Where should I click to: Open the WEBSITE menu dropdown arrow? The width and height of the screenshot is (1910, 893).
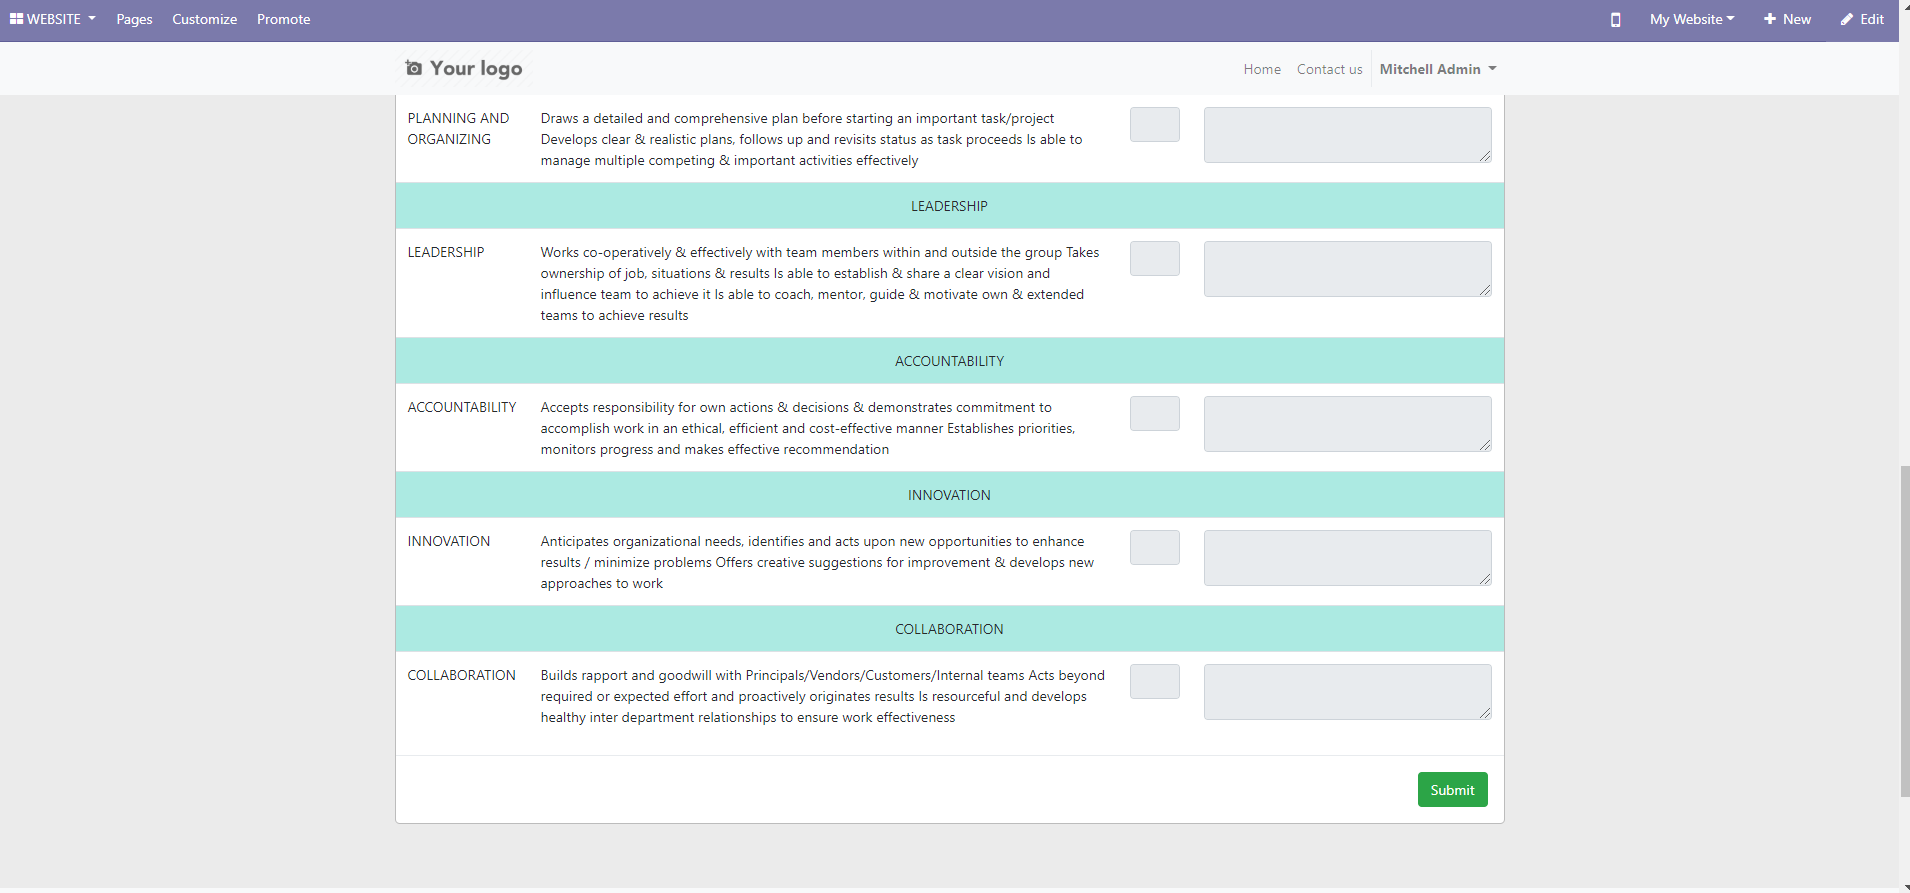[92, 18]
